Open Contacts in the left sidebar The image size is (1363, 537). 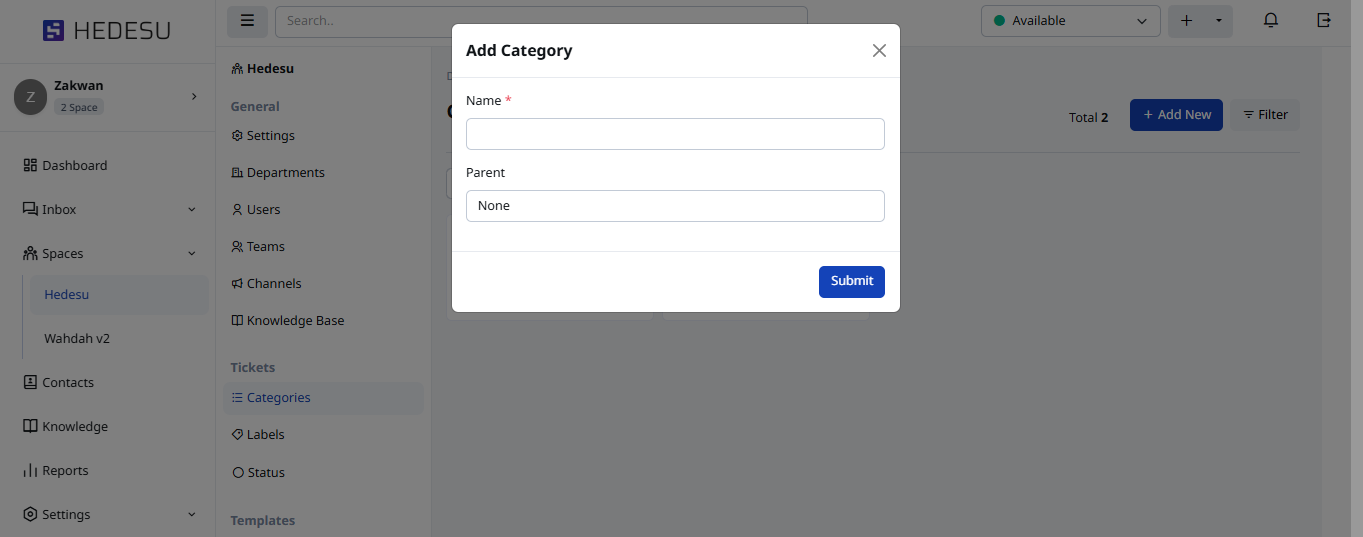67,383
